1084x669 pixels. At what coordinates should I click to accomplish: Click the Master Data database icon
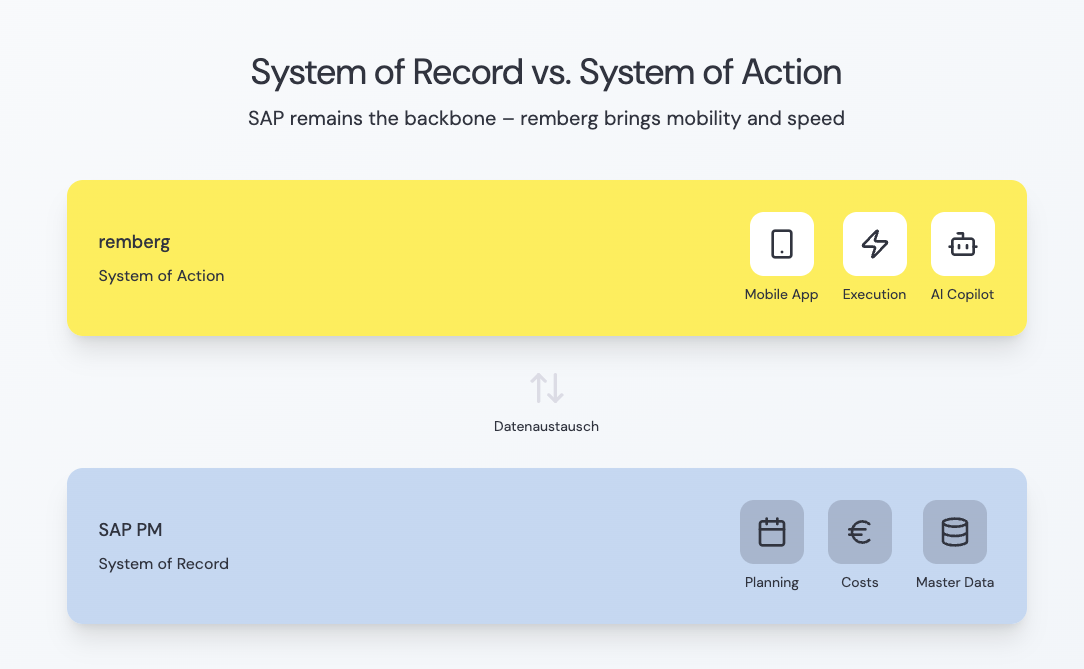955,532
